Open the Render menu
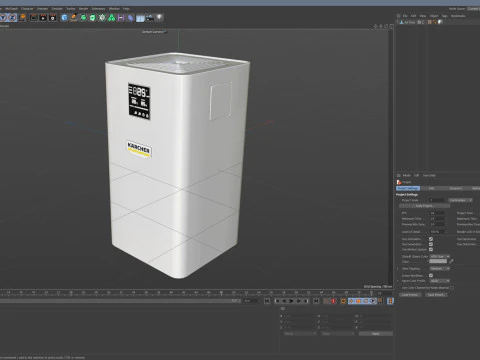Image resolution: width=480 pixels, height=360 pixels. pyautogui.click(x=83, y=9)
